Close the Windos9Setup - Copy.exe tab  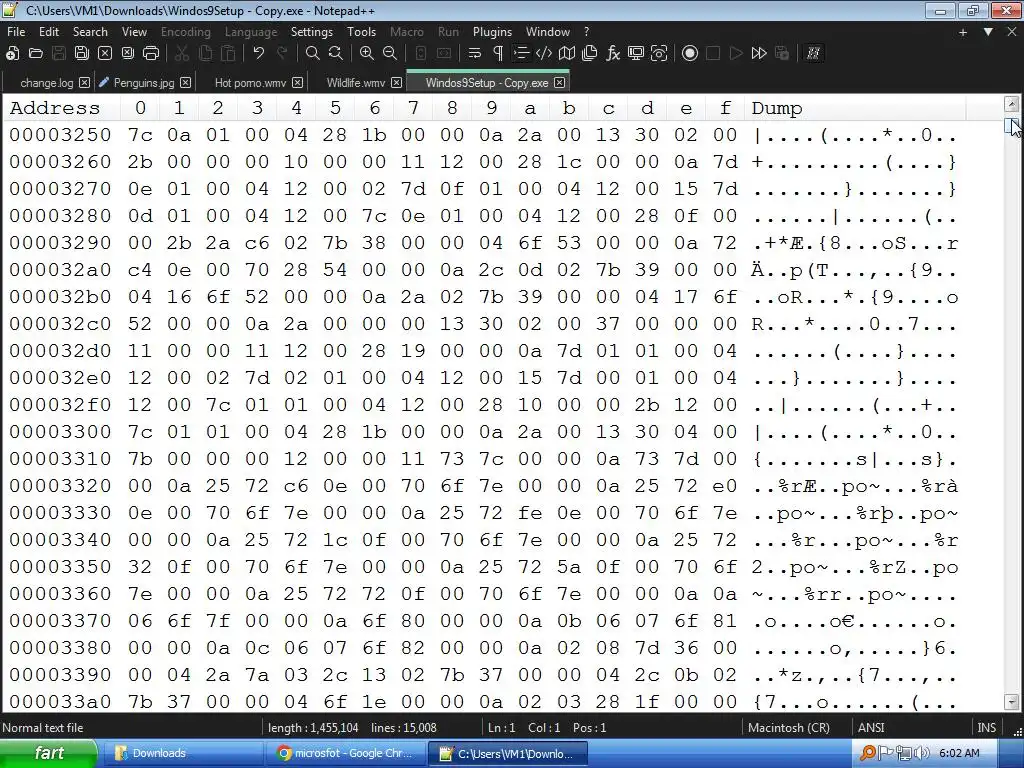tap(560, 82)
